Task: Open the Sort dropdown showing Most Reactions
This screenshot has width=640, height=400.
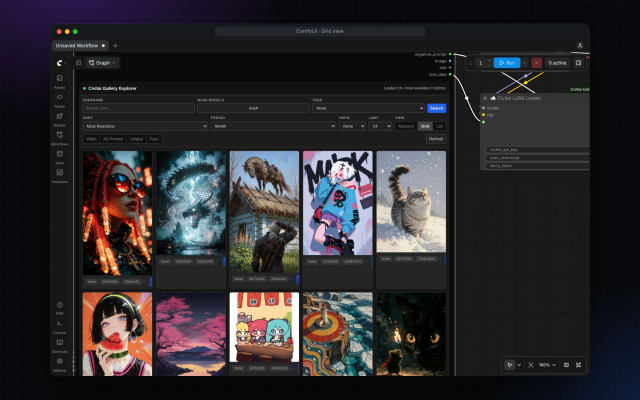Action: tap(145, 126)
